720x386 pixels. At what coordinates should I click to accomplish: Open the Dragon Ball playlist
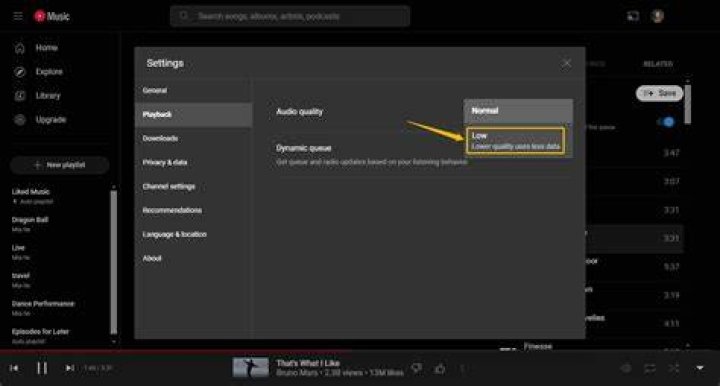click(30, 224)
